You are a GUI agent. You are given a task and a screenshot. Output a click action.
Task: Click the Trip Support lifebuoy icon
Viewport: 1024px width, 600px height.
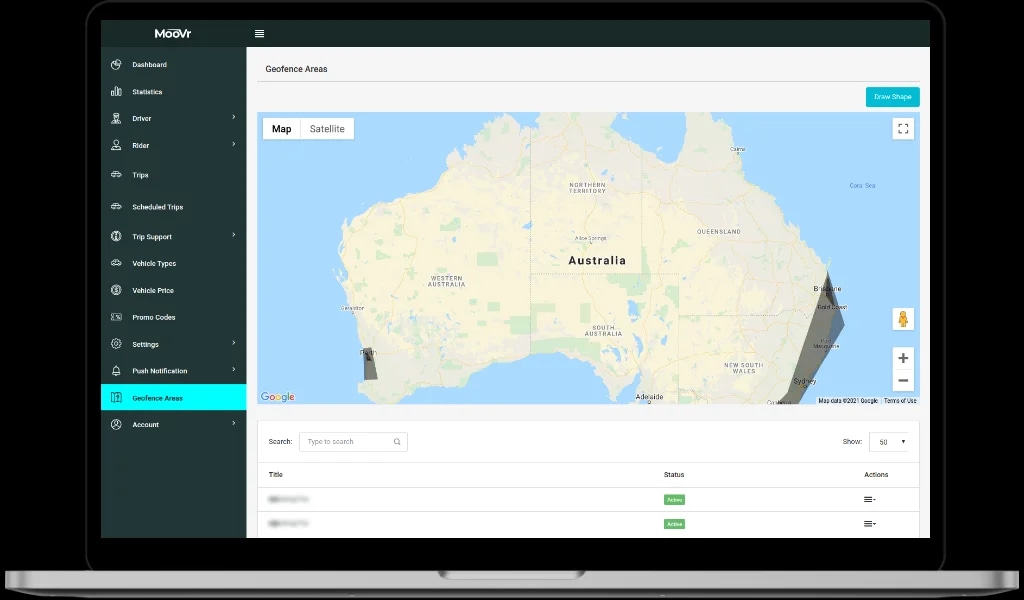tap(116, 236)
